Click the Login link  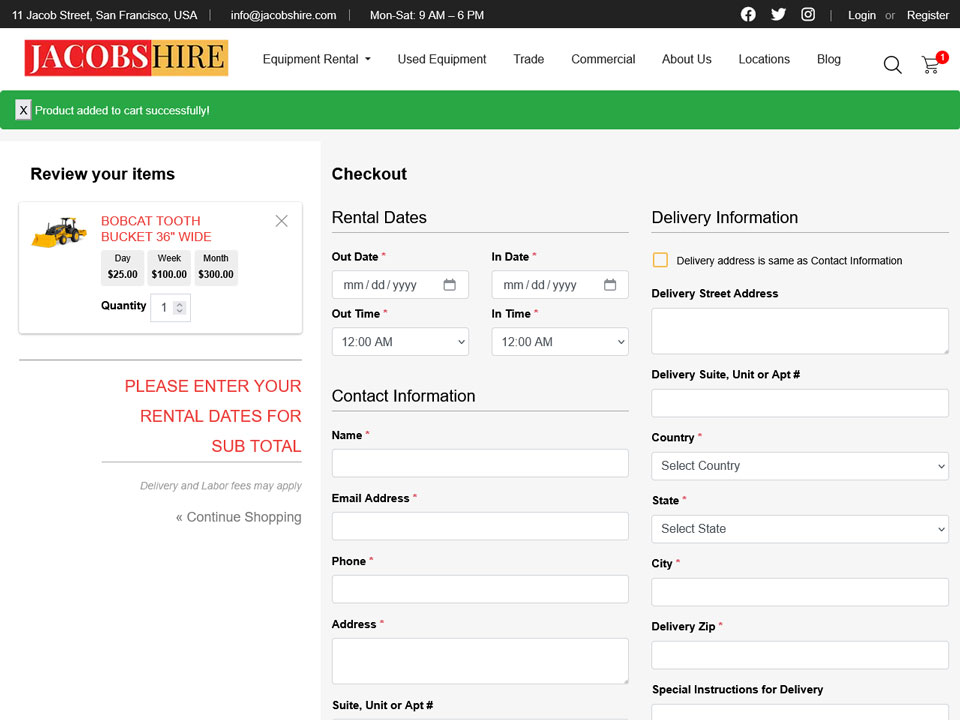tap(861, 15)
